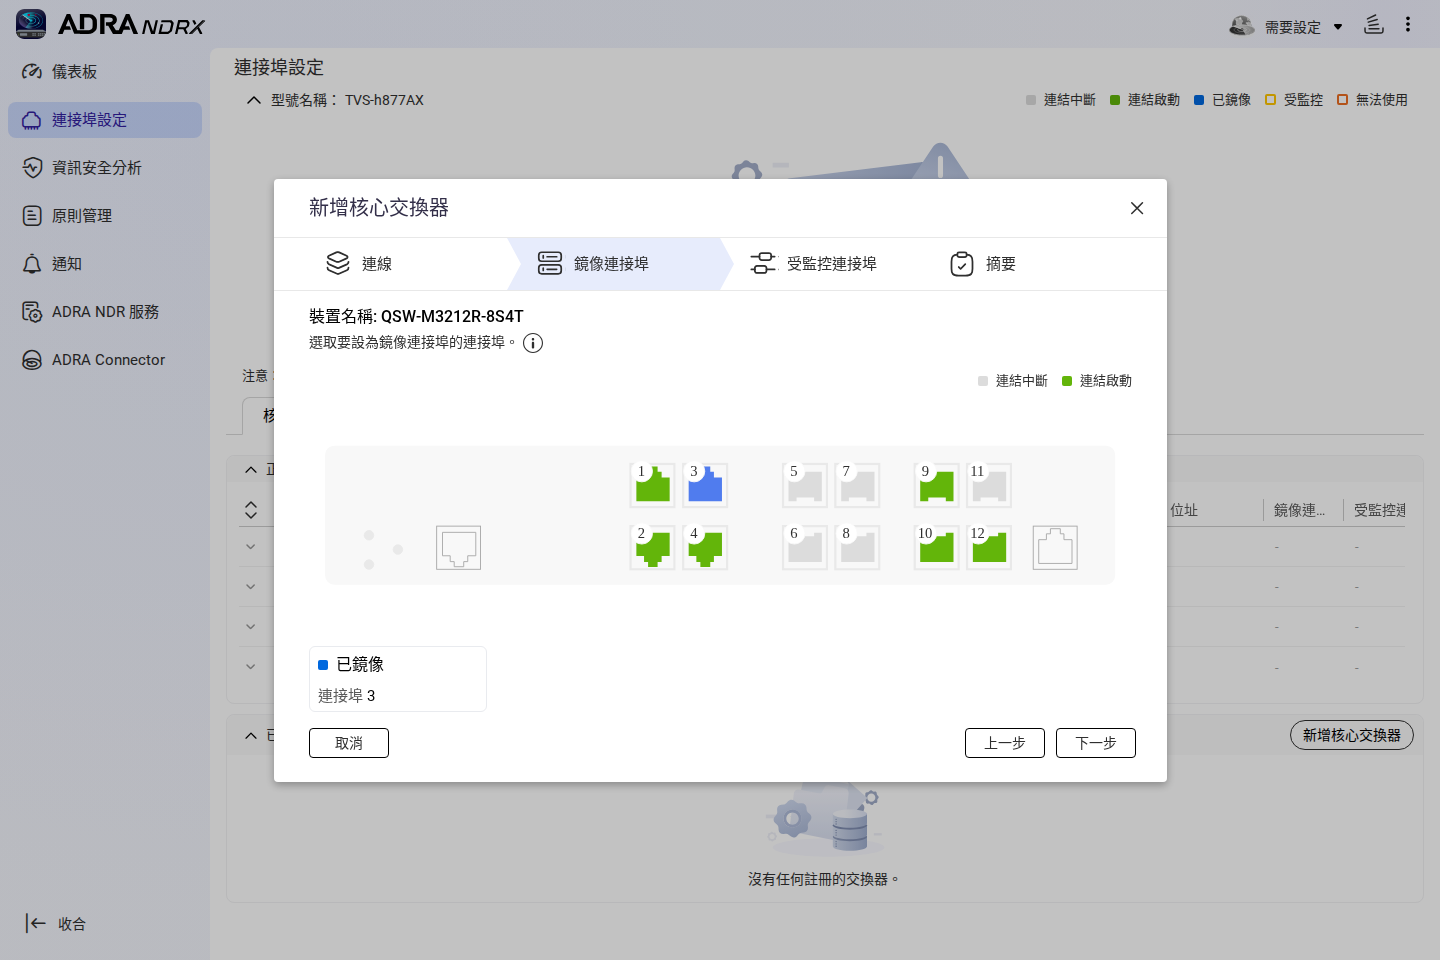Open ADRA Connector in the sidebar
The width and height of the screenshot is (1440, 960).
(x=105, y=360)
